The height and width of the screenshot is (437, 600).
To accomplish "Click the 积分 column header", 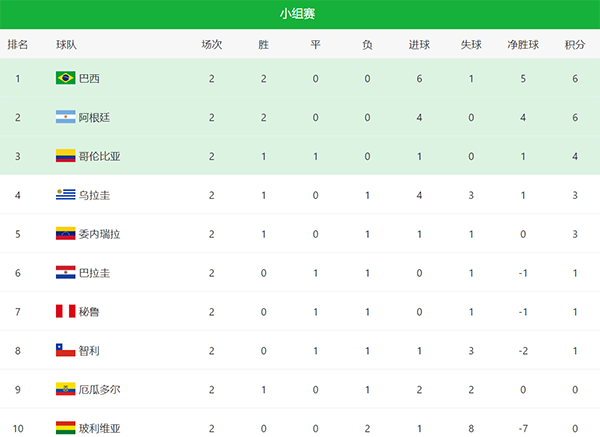I will tap(575, 45).
